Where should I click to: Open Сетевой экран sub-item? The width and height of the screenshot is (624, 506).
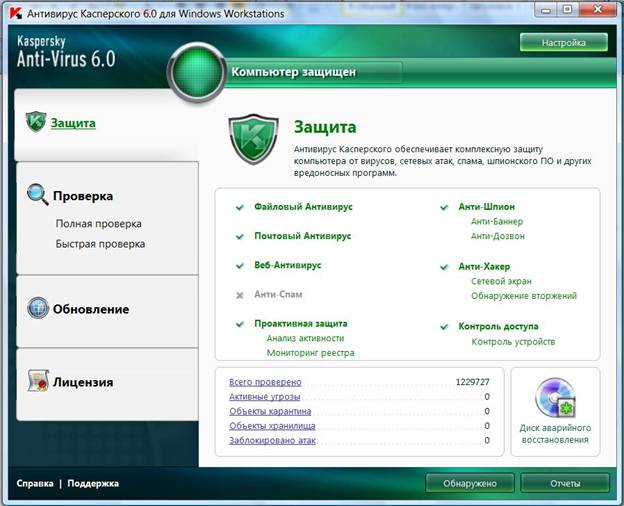click(501, 281)
